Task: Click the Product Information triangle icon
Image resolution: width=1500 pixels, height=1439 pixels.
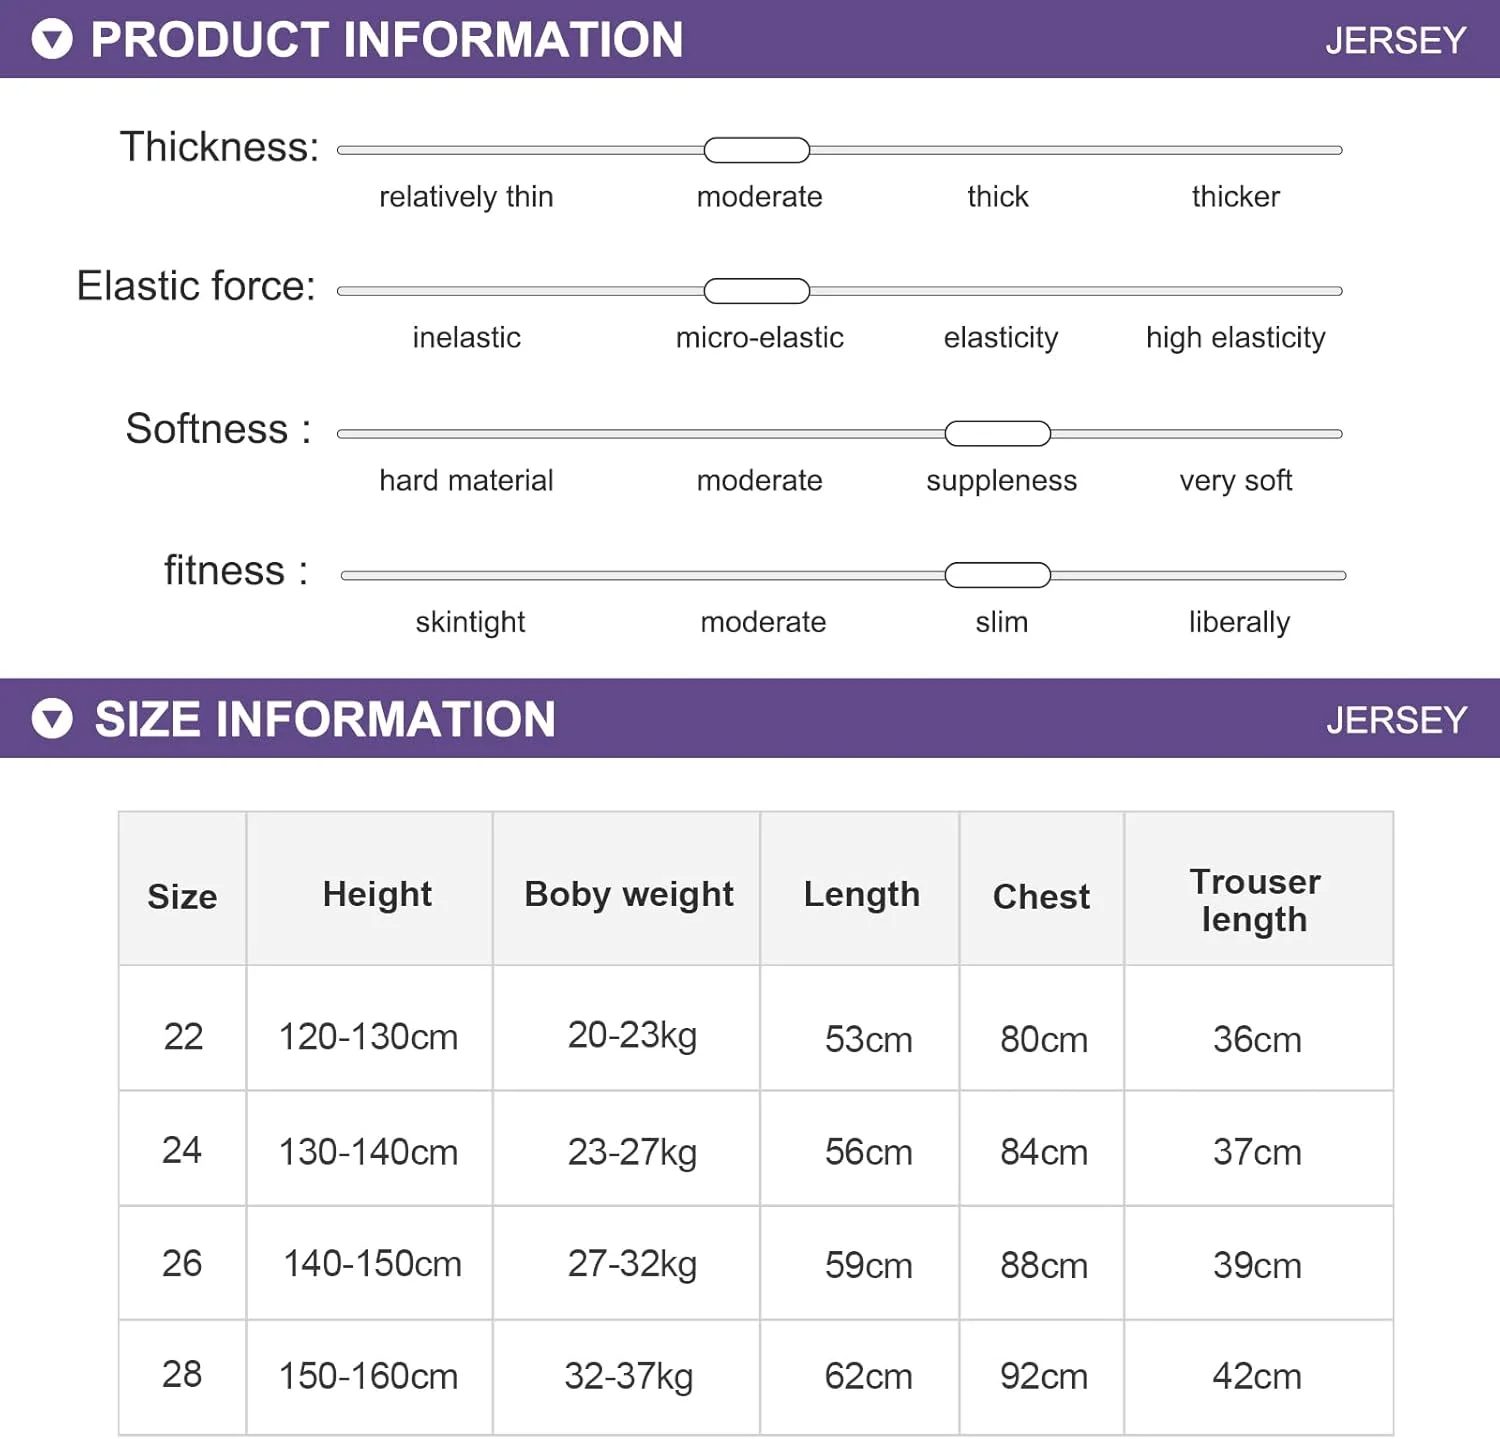Action: click(x=52, y=40)
